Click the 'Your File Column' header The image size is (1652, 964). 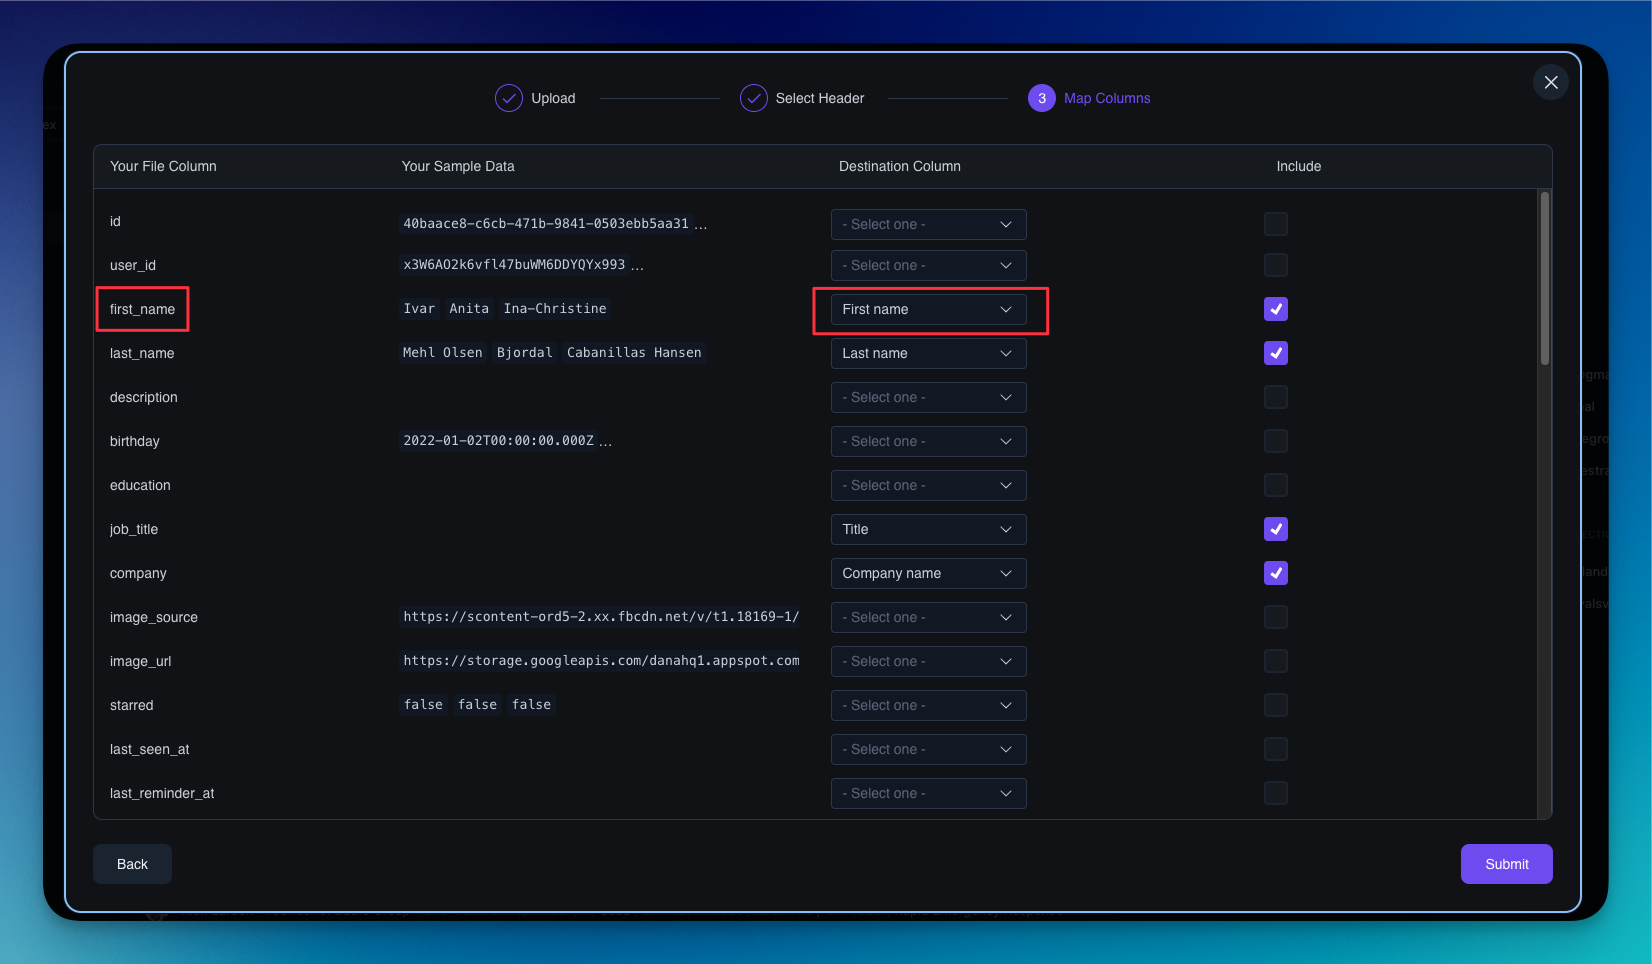click(163, 166)
